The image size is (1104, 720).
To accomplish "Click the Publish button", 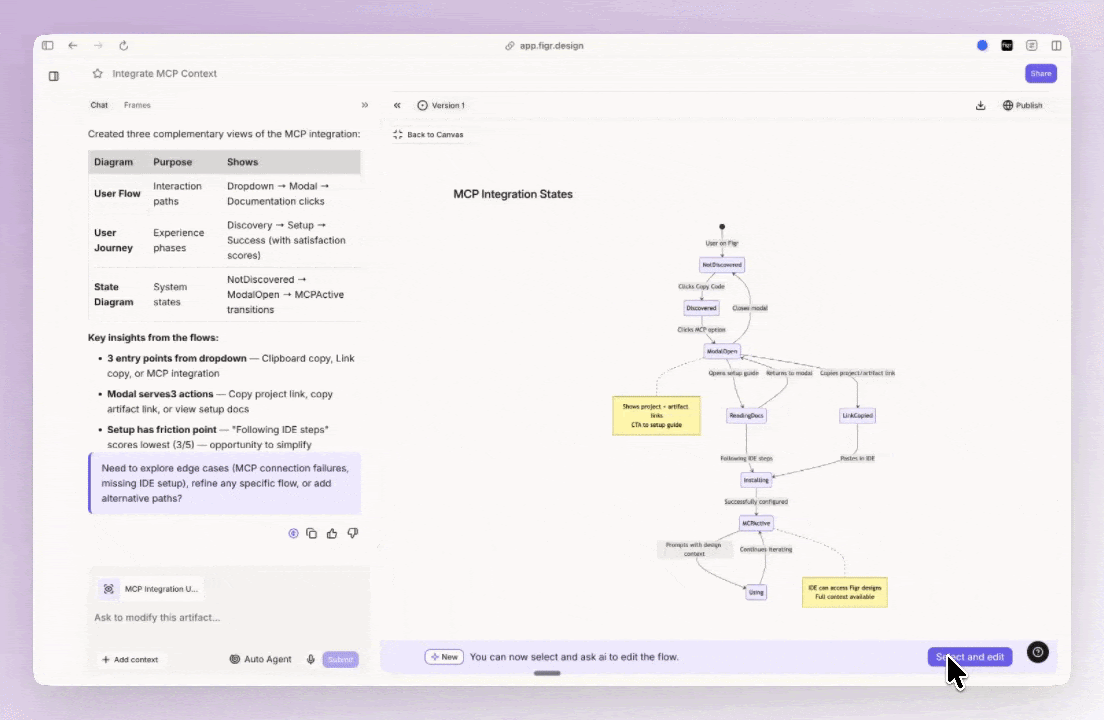I will pyautogui.click(x=1022, y=105).
